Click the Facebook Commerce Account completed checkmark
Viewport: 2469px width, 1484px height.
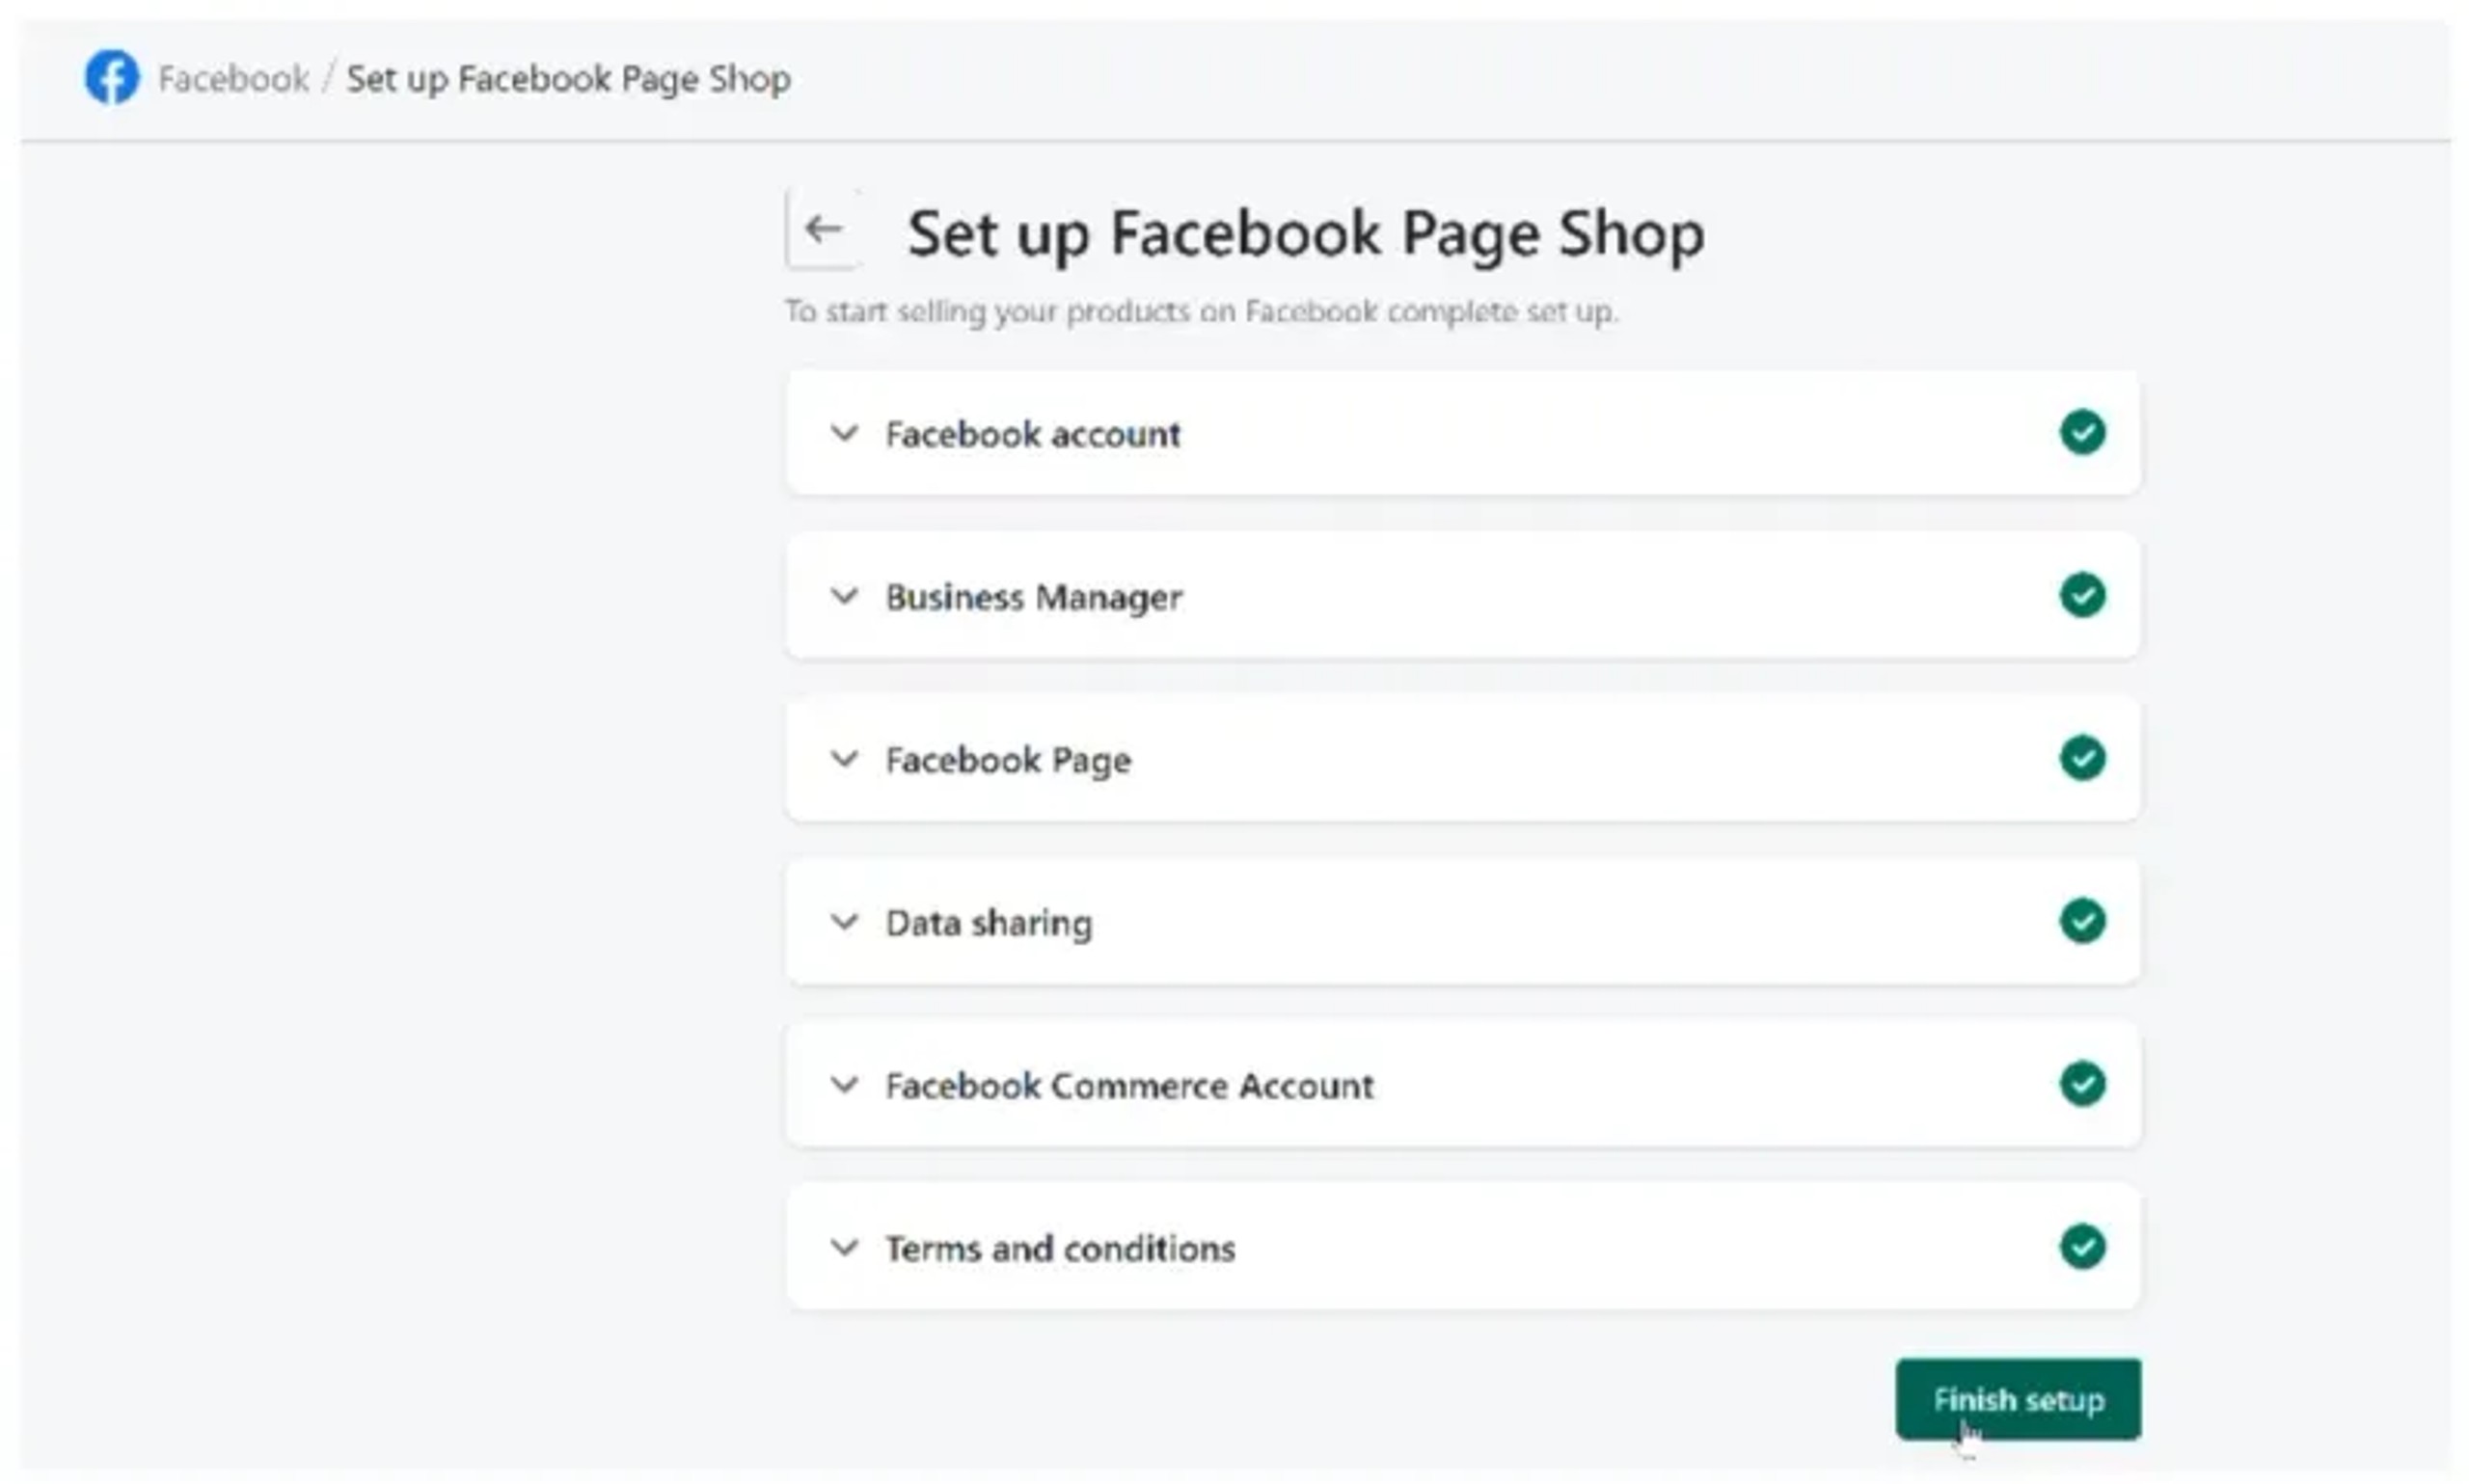pyautogui.click(x=2082, y=1085)
